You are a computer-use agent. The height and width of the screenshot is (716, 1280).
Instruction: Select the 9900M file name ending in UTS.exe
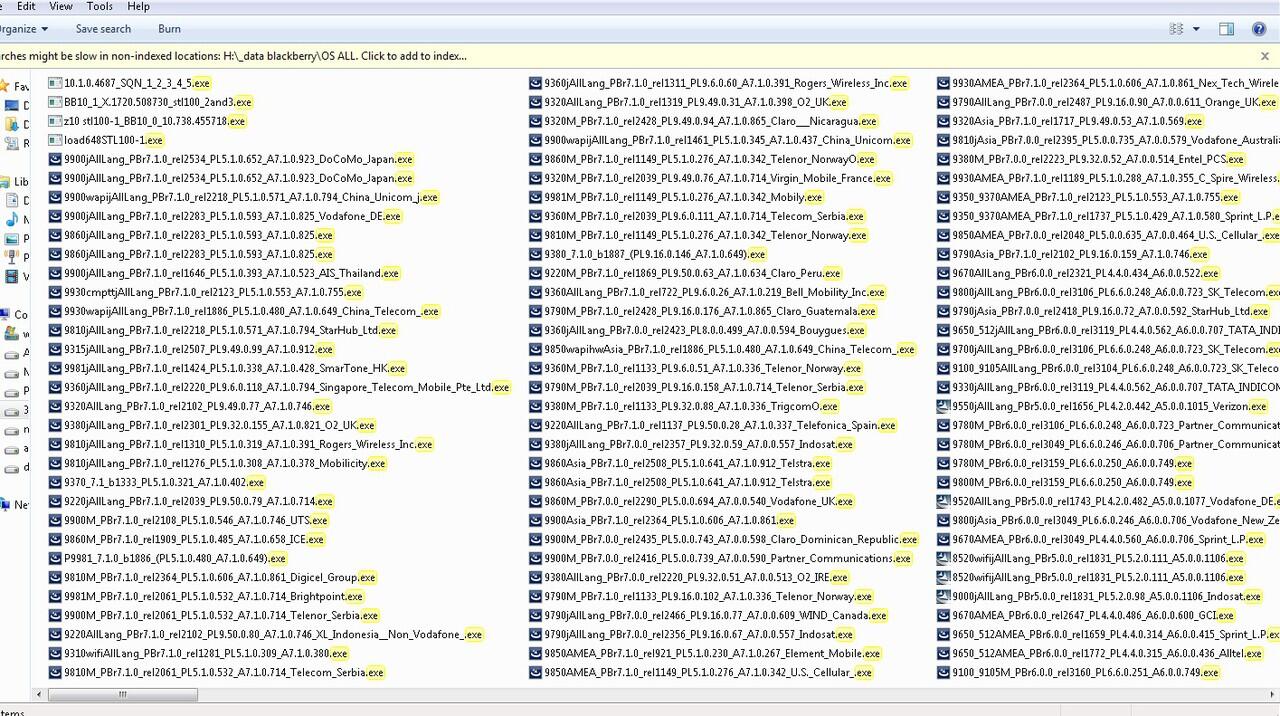pyautogui.click(x=196, y=520)
